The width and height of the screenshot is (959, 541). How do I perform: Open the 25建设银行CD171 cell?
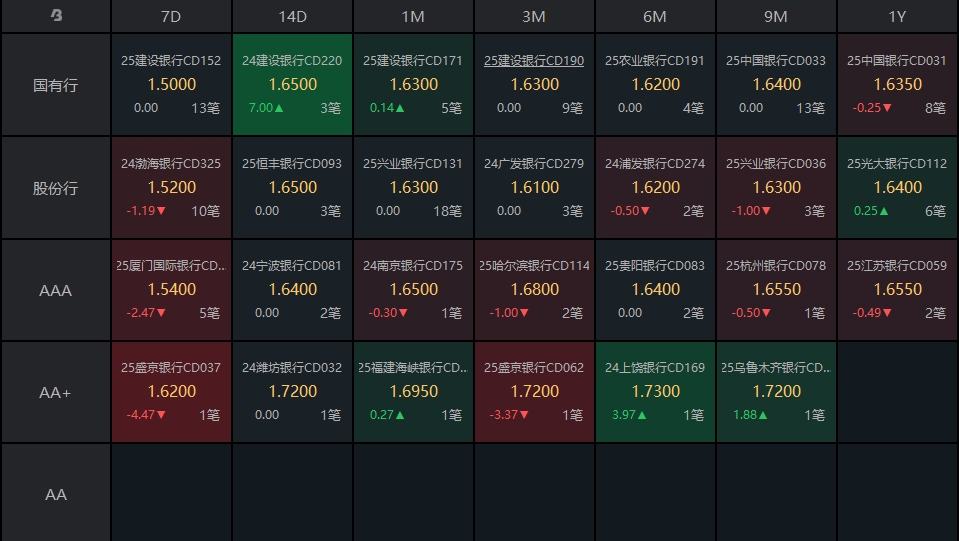click(x=413, y=84)
